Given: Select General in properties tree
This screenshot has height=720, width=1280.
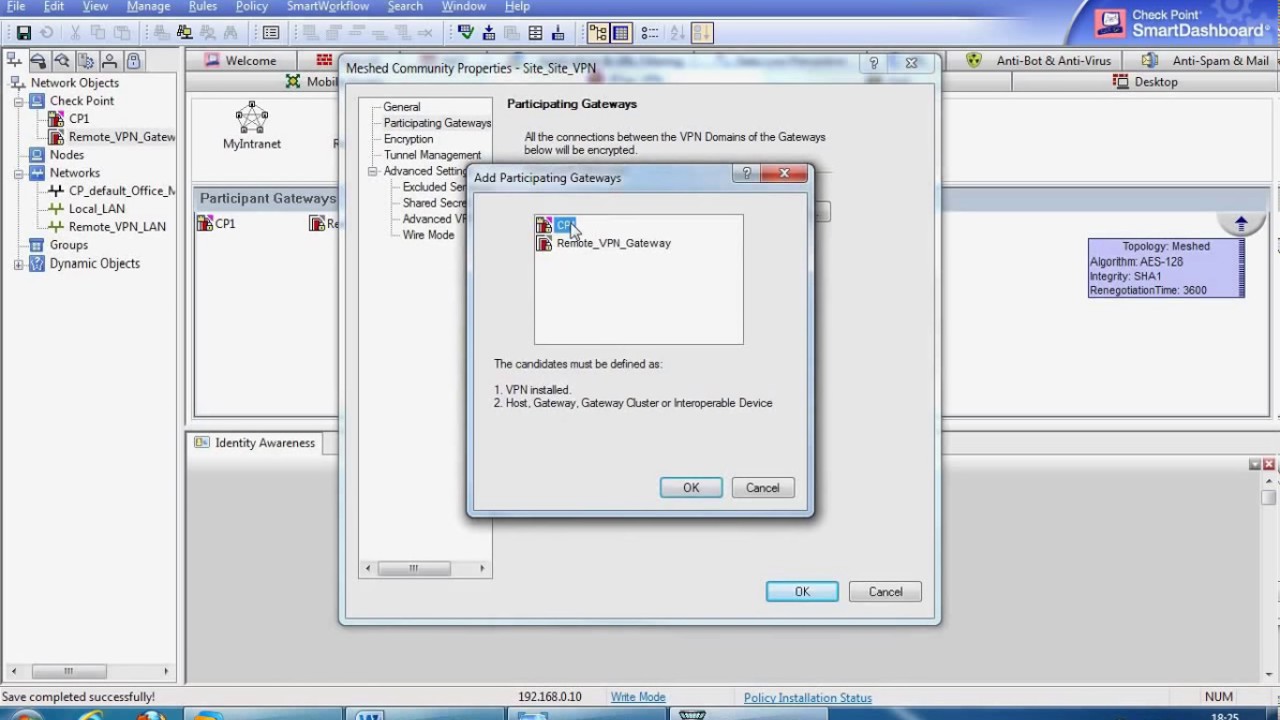Looking at the screenshot, I should tap(402, 107).
